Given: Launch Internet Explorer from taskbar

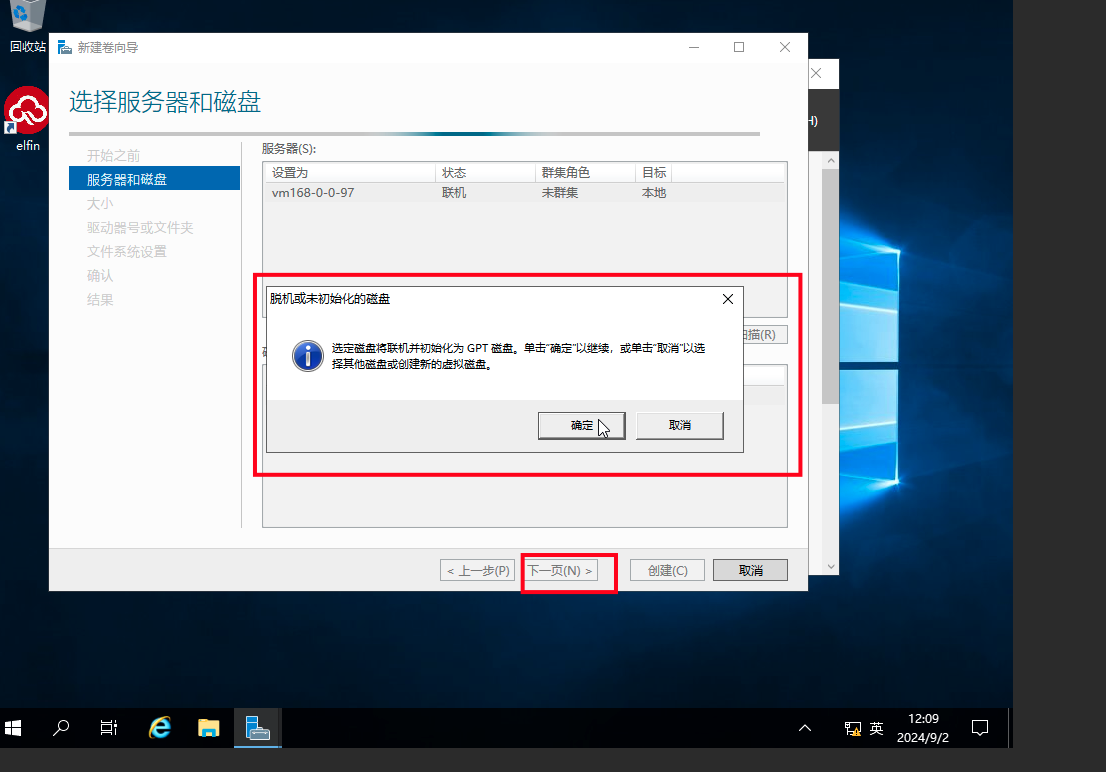Looking at the screenshot, I should click(x=160, y=728).
